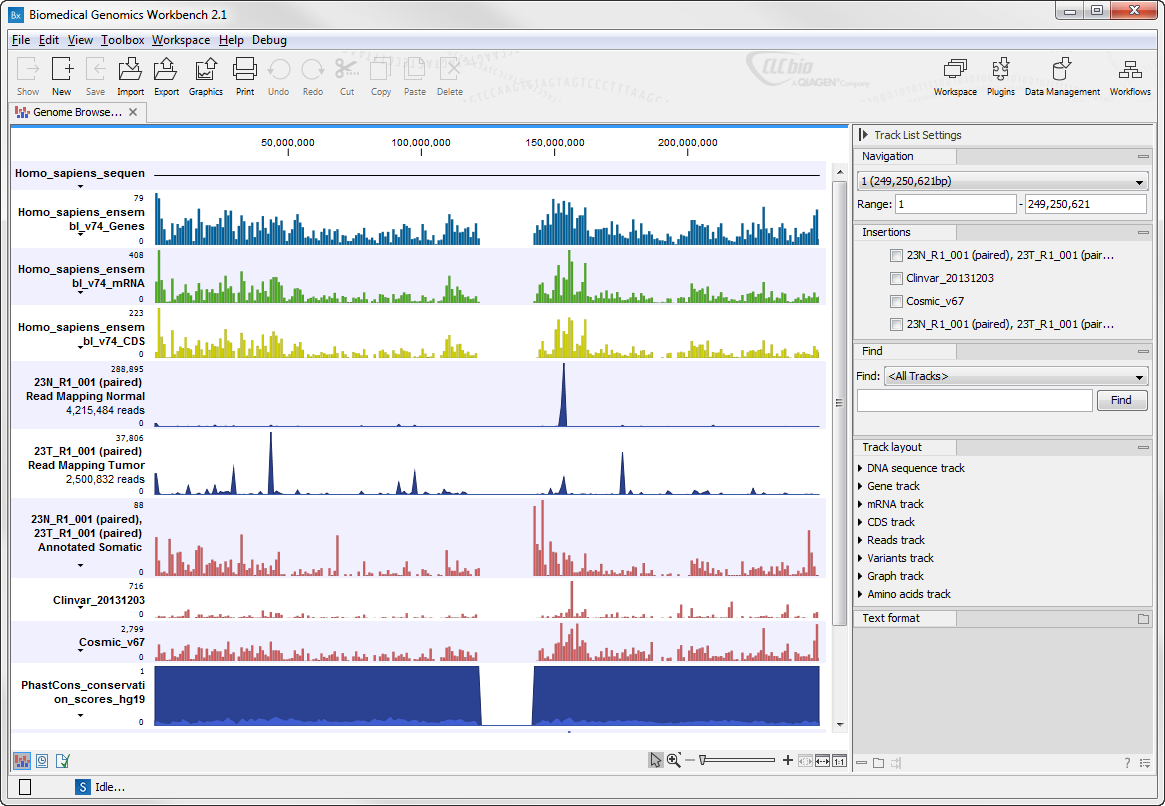Open the Plugins manager
This screenshot has width=1165, height=806.
tap(1000, 75)
